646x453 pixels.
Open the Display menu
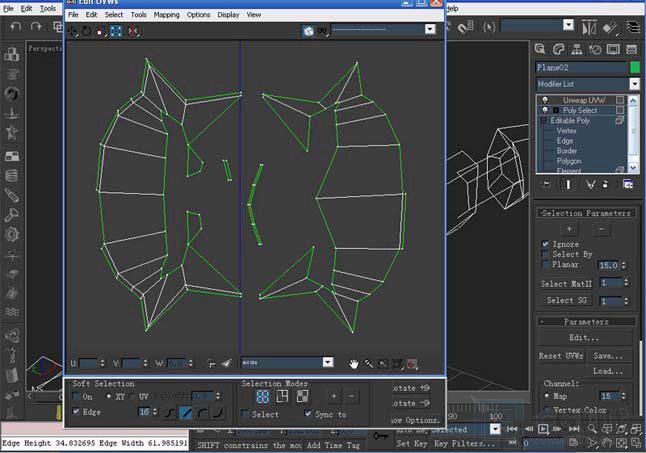(228, 14)
